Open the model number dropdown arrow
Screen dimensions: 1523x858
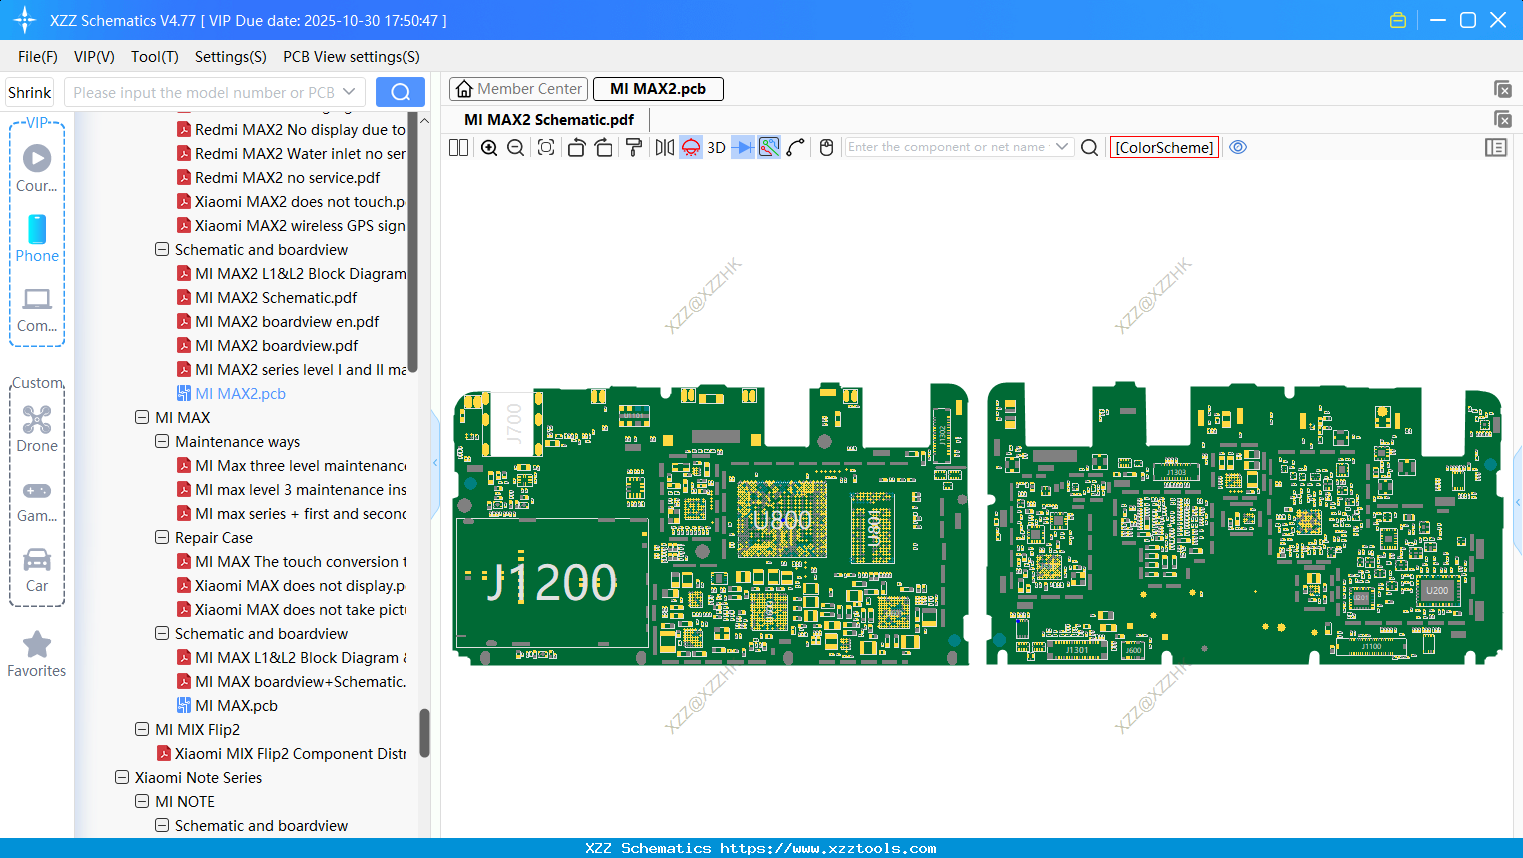point(349,92)
